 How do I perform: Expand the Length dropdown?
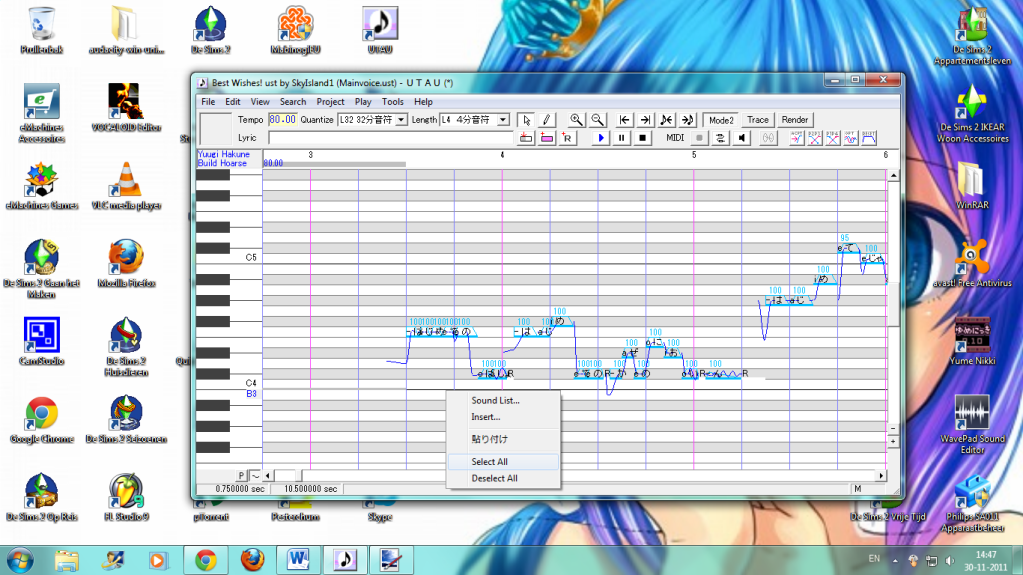click(503, 120)
